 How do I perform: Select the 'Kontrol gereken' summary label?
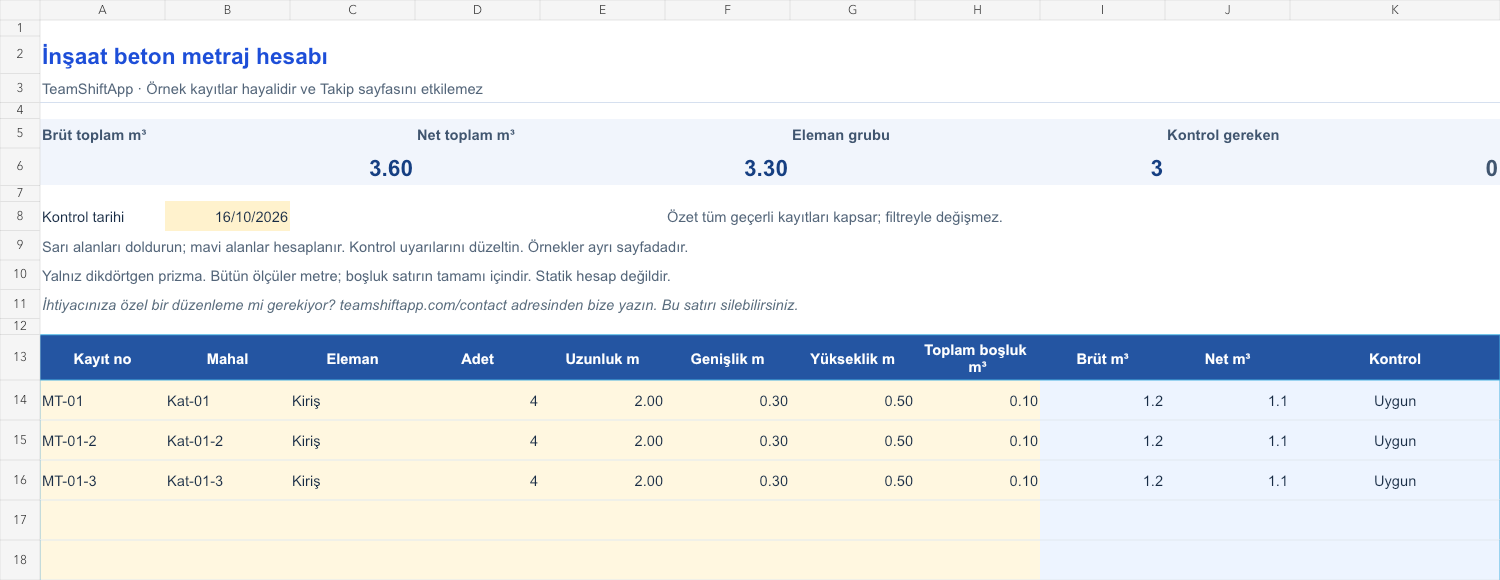tap(1223, 135)
